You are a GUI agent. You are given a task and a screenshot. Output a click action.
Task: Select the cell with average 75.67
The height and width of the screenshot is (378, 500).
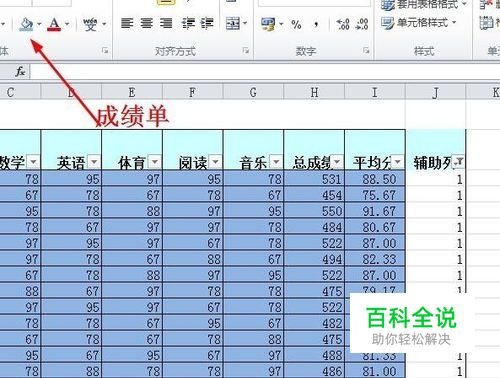375,195
